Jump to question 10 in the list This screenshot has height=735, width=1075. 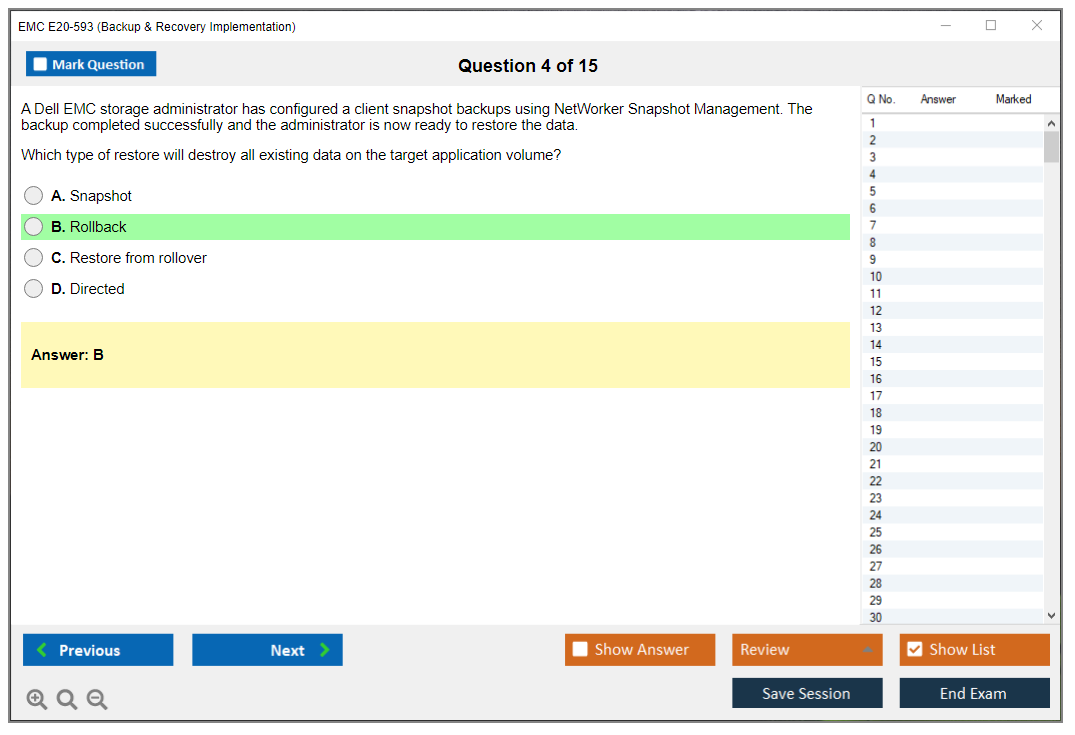[876, 277]
